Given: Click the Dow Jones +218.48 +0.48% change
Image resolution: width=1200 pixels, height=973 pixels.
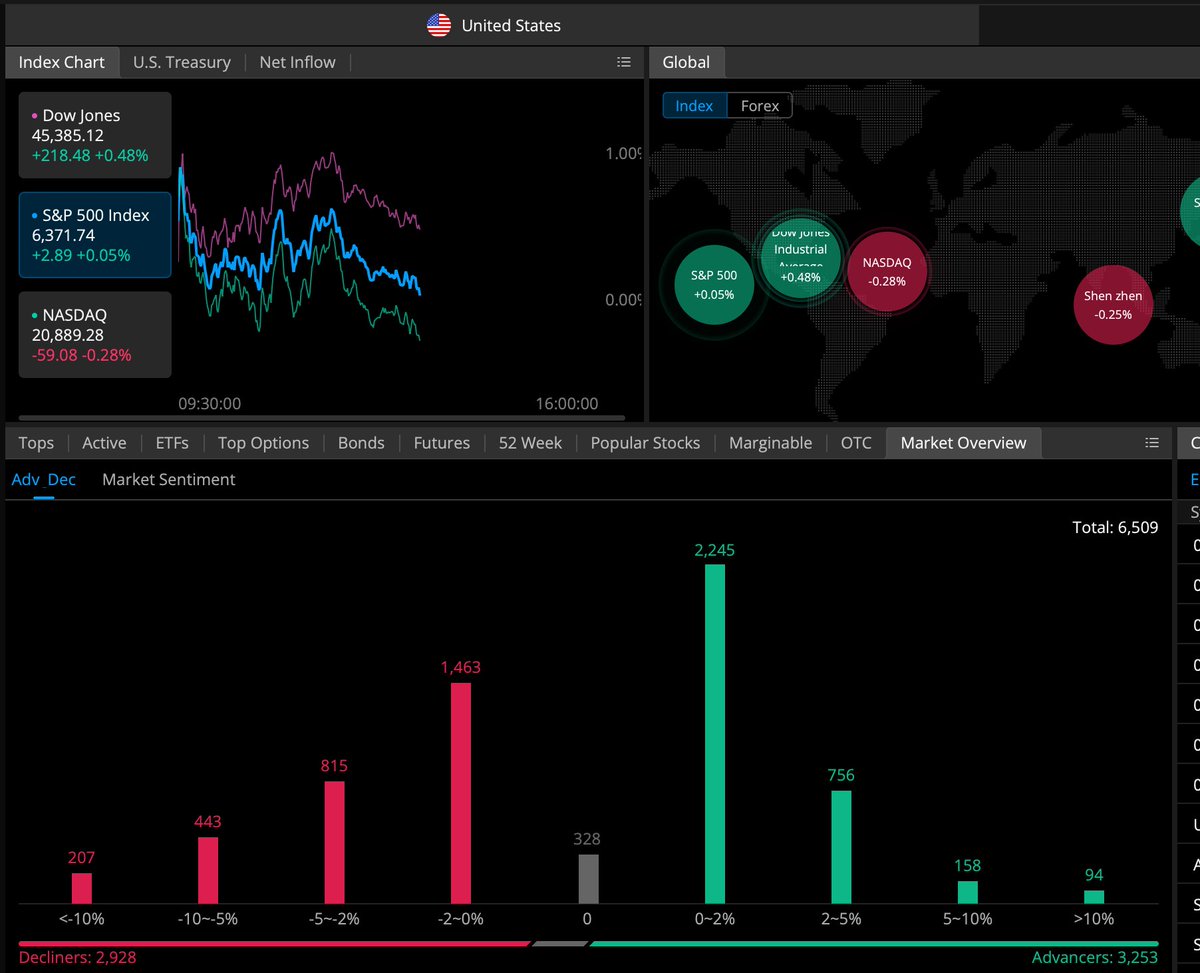Looking at the screenshot, I should pos(90,156).
